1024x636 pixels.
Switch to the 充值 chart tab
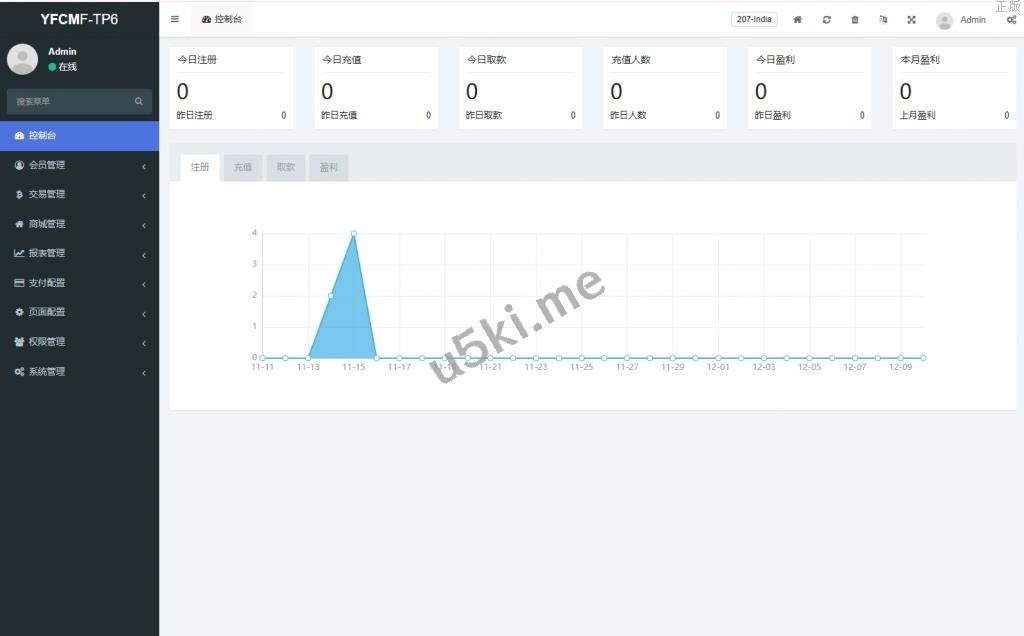click(x=243, y=168)
